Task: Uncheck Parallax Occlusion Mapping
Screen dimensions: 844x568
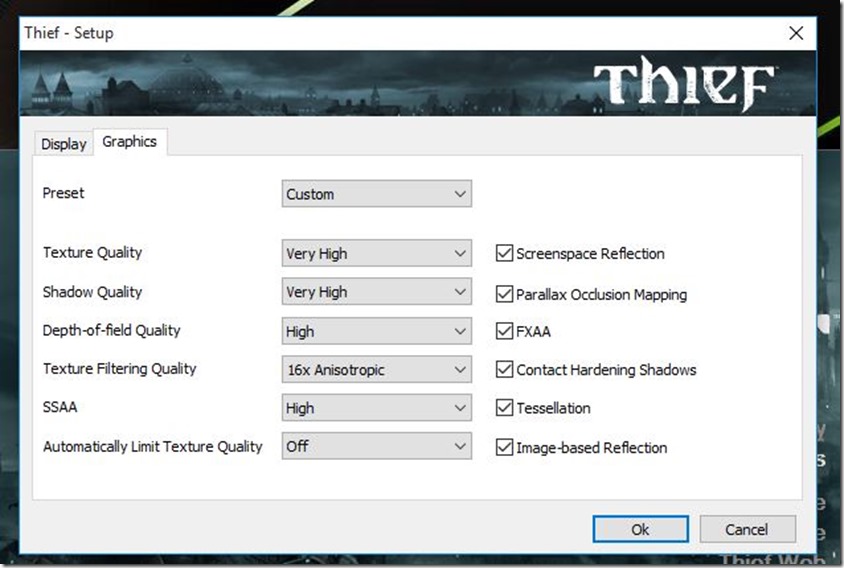Action: tap(504, 294)
